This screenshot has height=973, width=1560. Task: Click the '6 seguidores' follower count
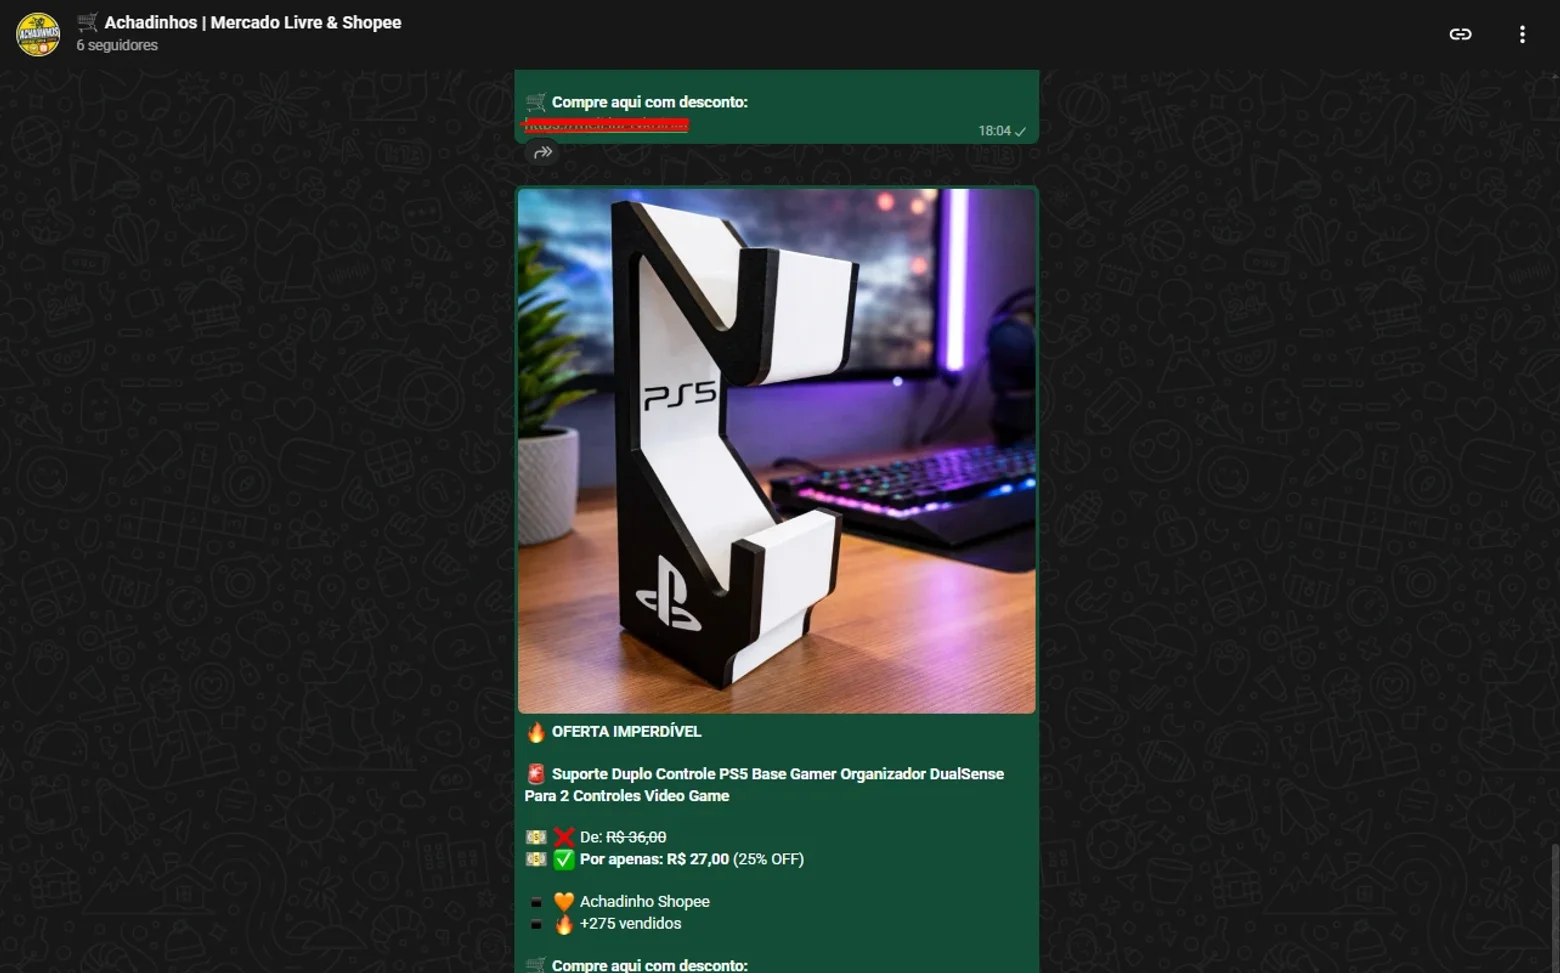(x=117, y=45)
